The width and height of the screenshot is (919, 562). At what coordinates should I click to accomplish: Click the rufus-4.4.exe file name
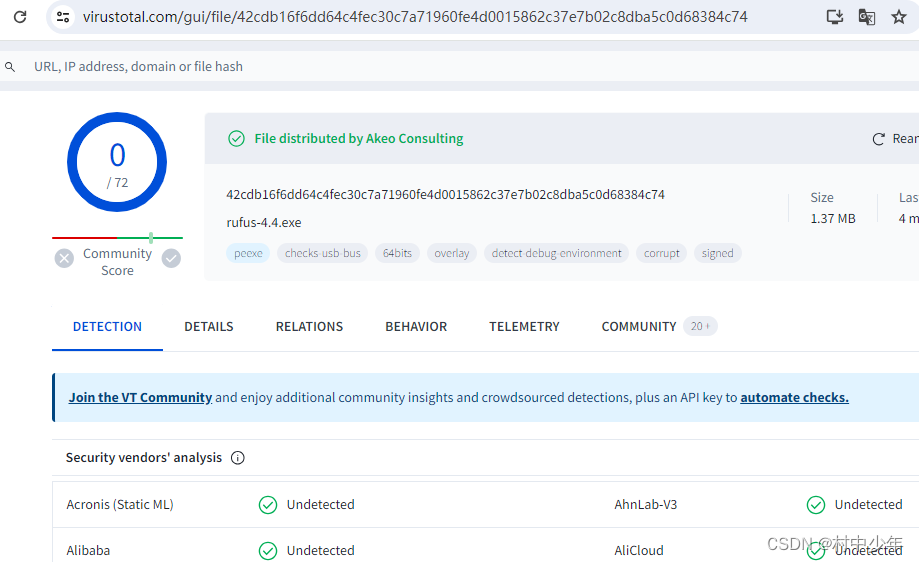(264, 223)
